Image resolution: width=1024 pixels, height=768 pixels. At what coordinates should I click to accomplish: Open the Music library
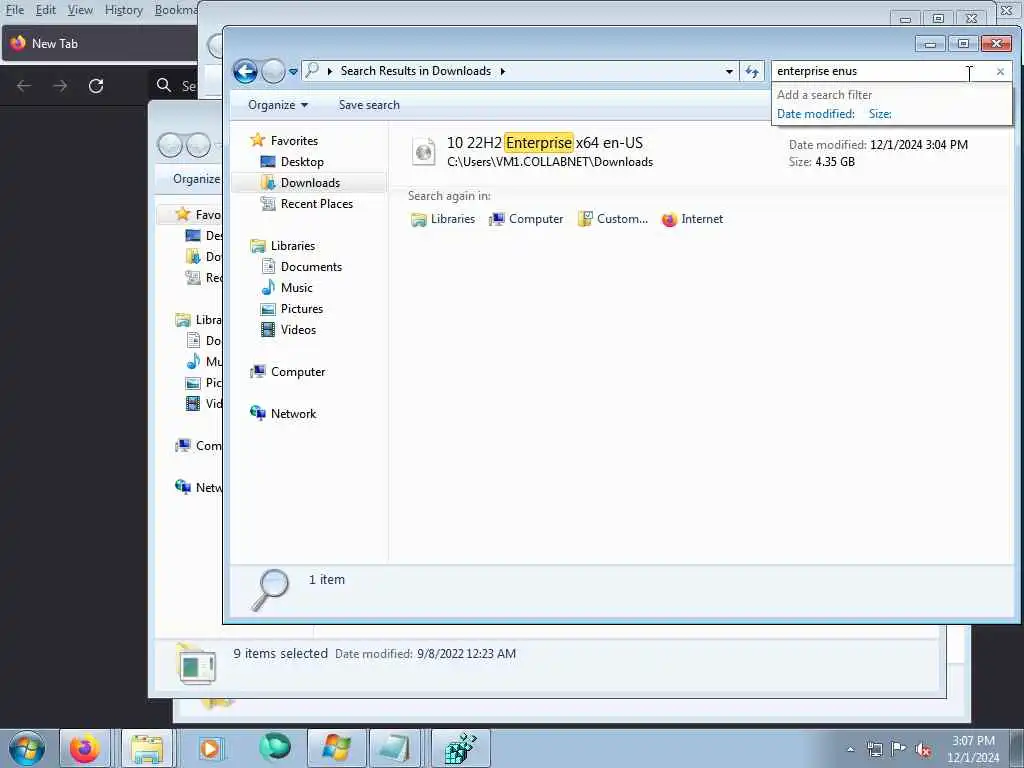click(x=296, y=287)
